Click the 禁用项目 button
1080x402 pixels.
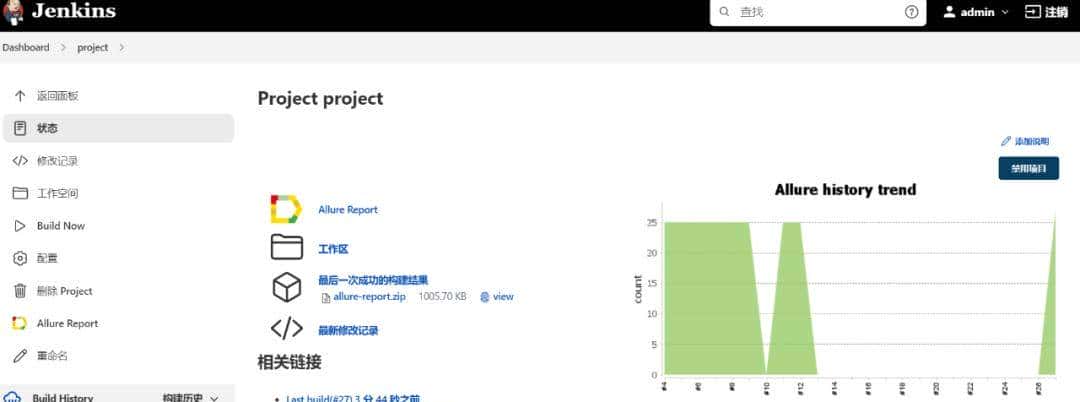1028,168
